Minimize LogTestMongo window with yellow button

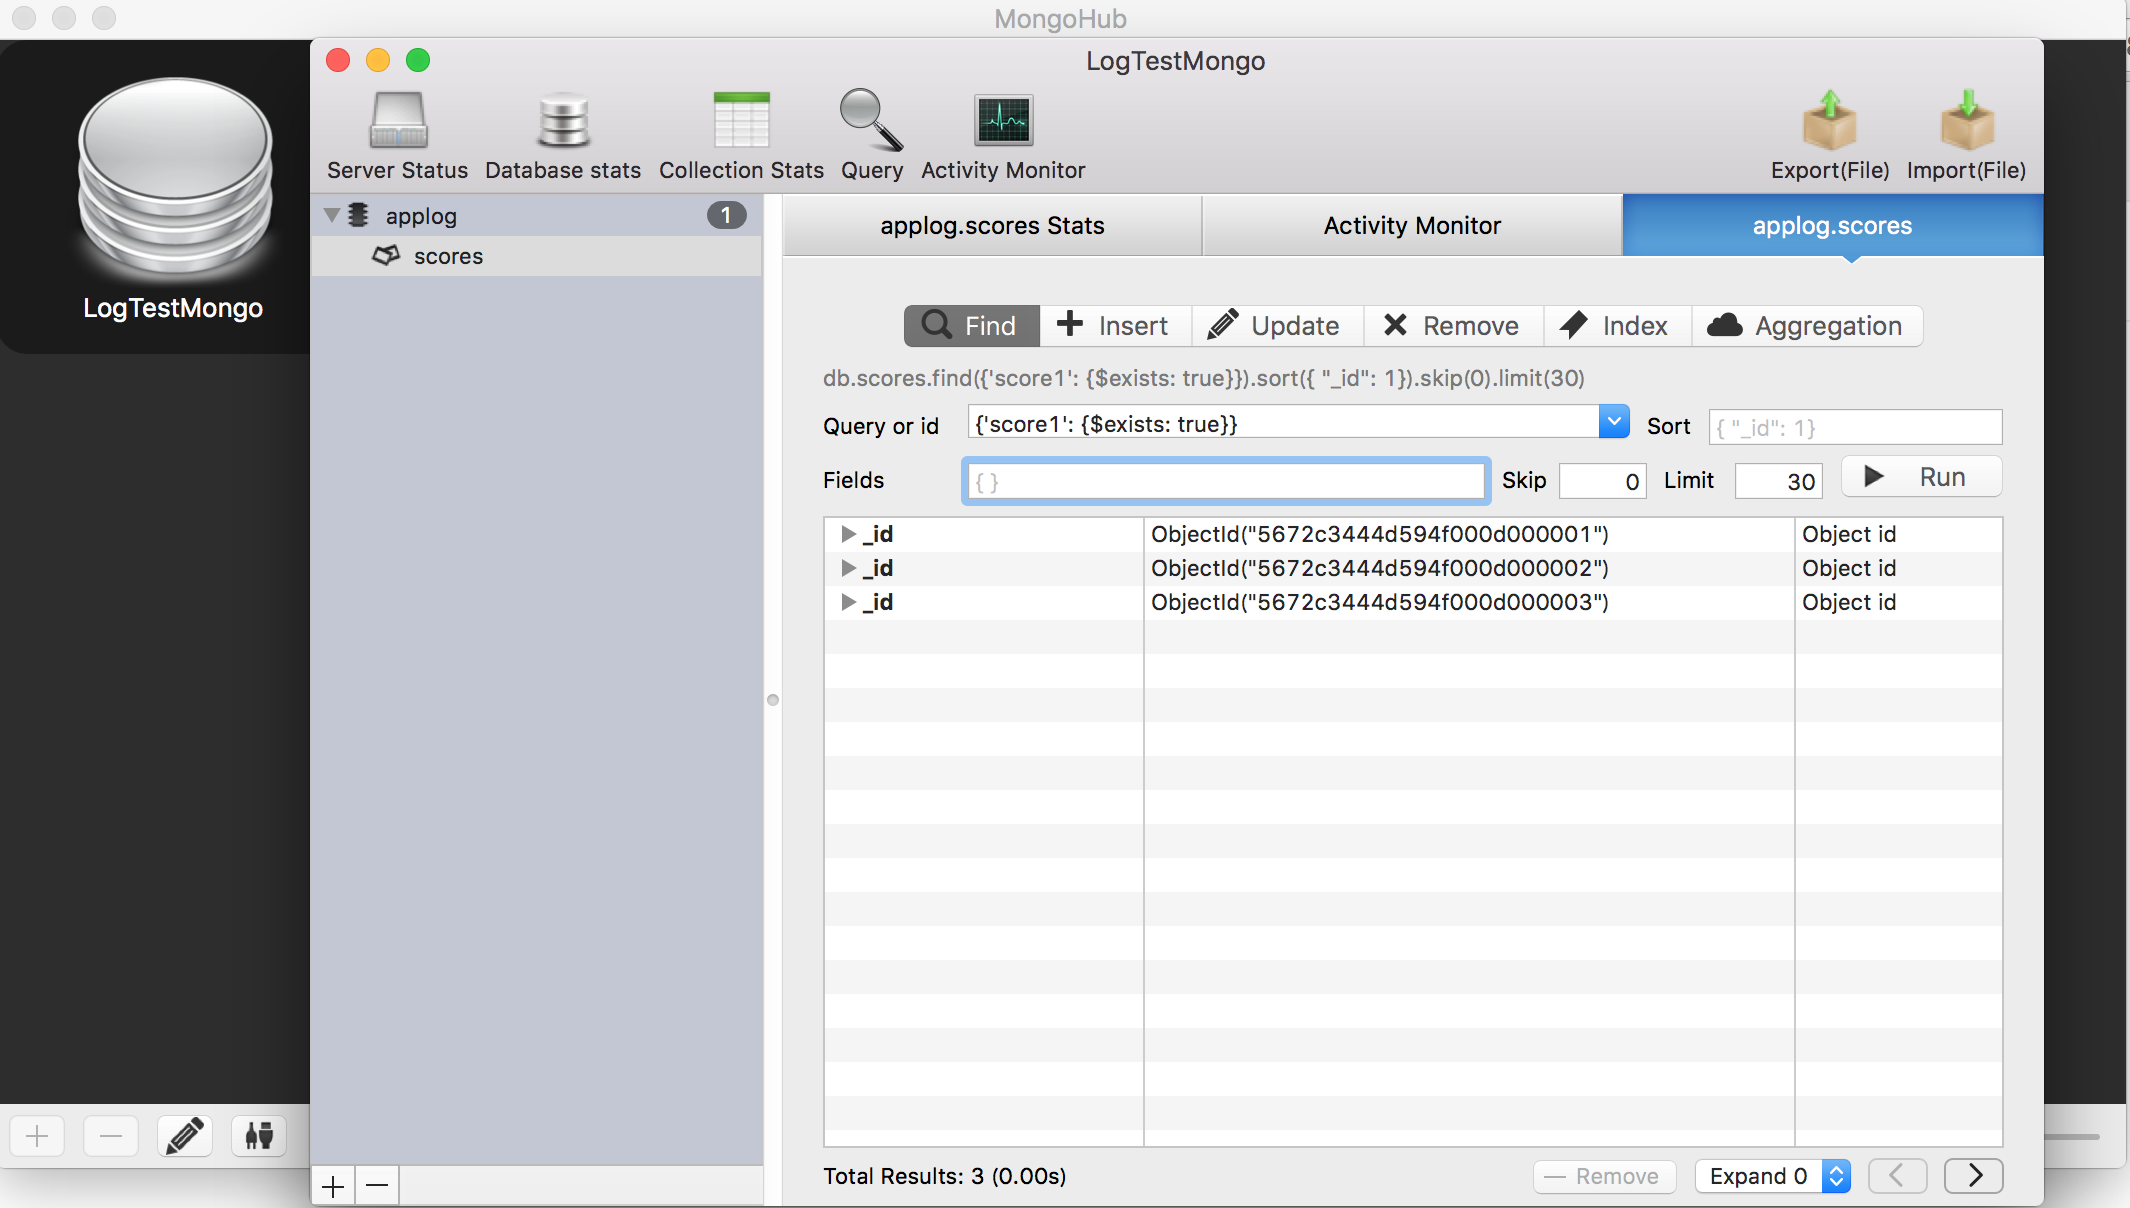pos(378,60)
